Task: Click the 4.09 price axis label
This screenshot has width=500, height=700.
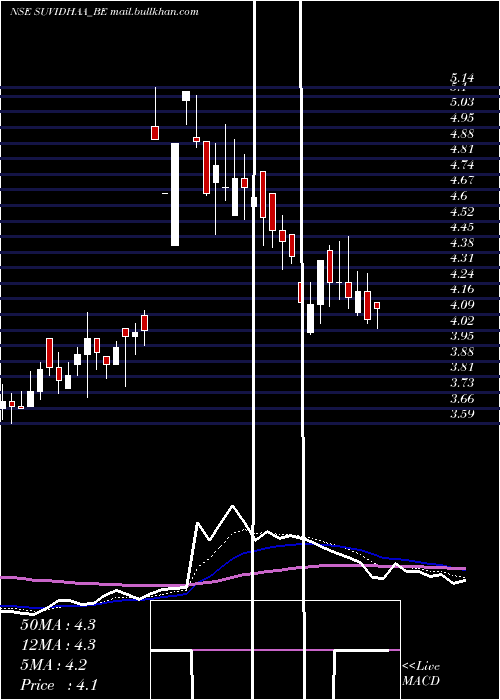Action: coord(462,305)
